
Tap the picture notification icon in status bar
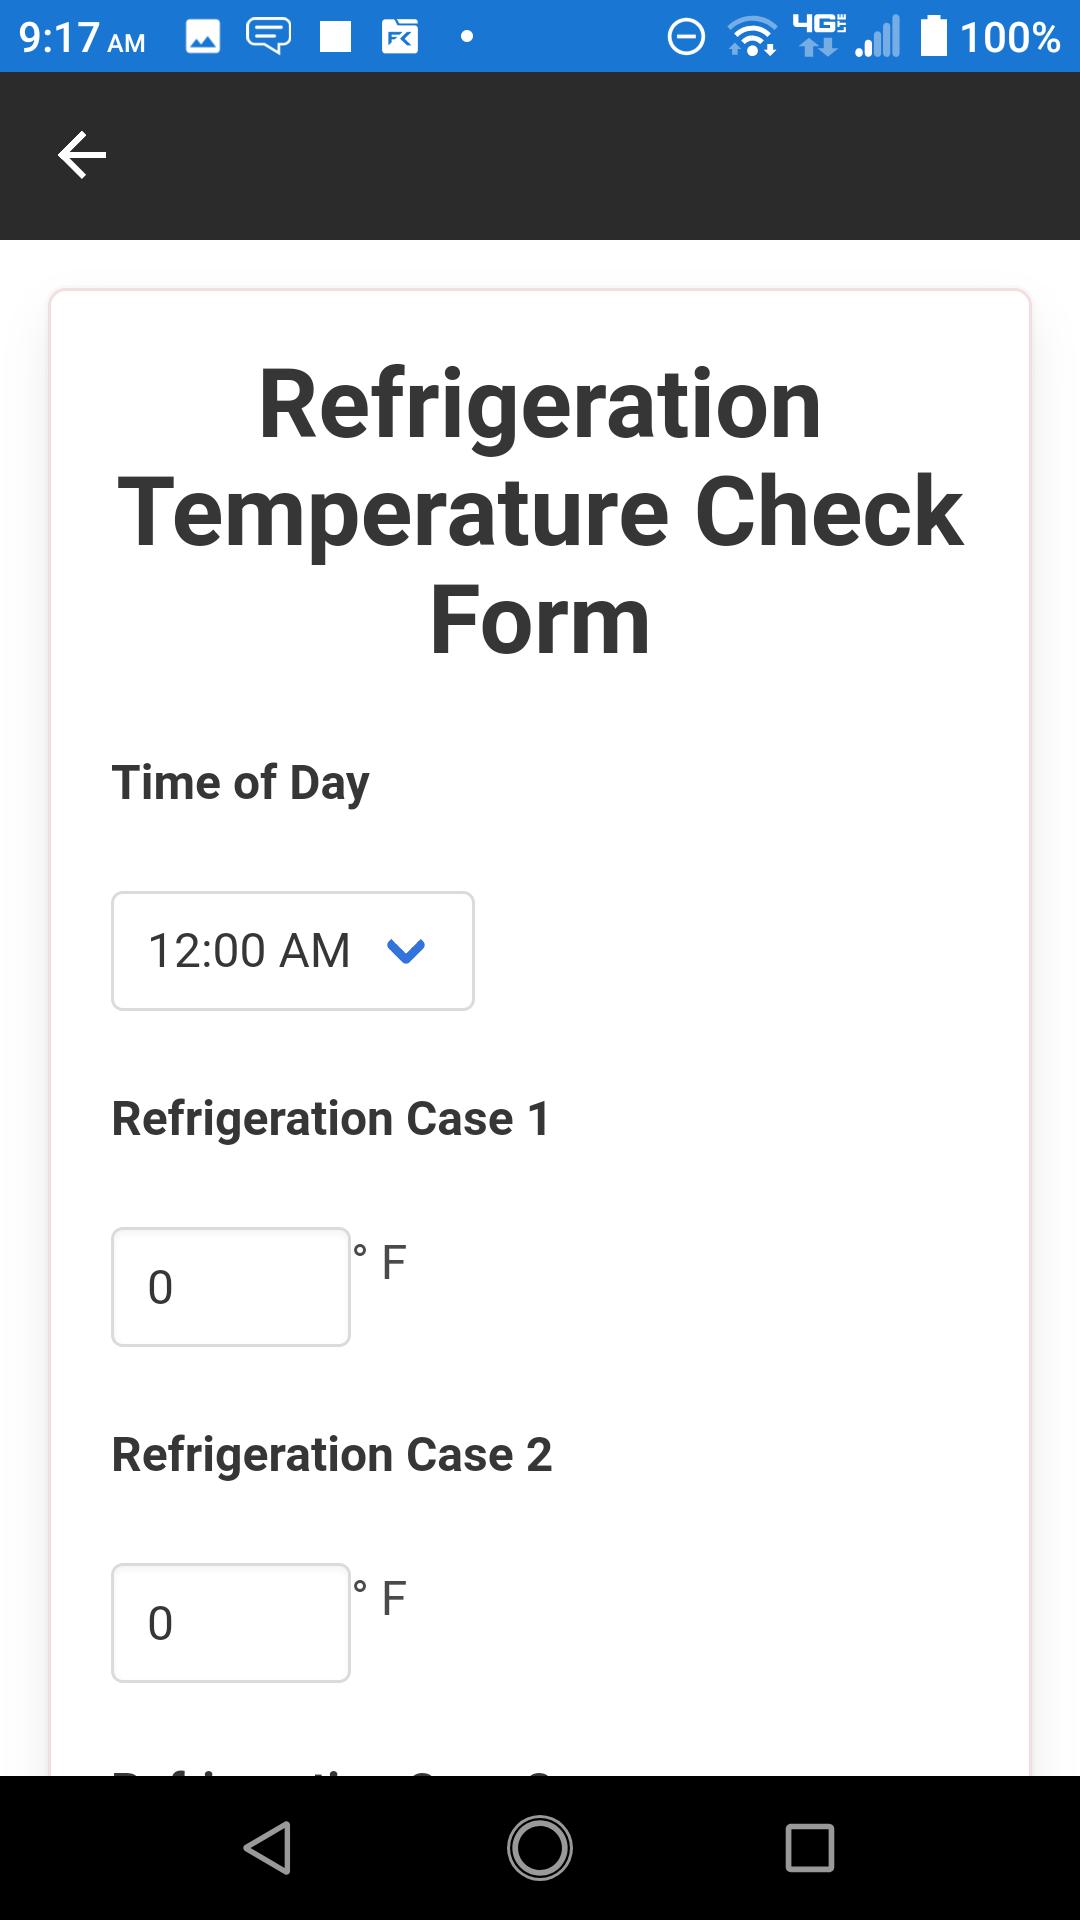203,37
